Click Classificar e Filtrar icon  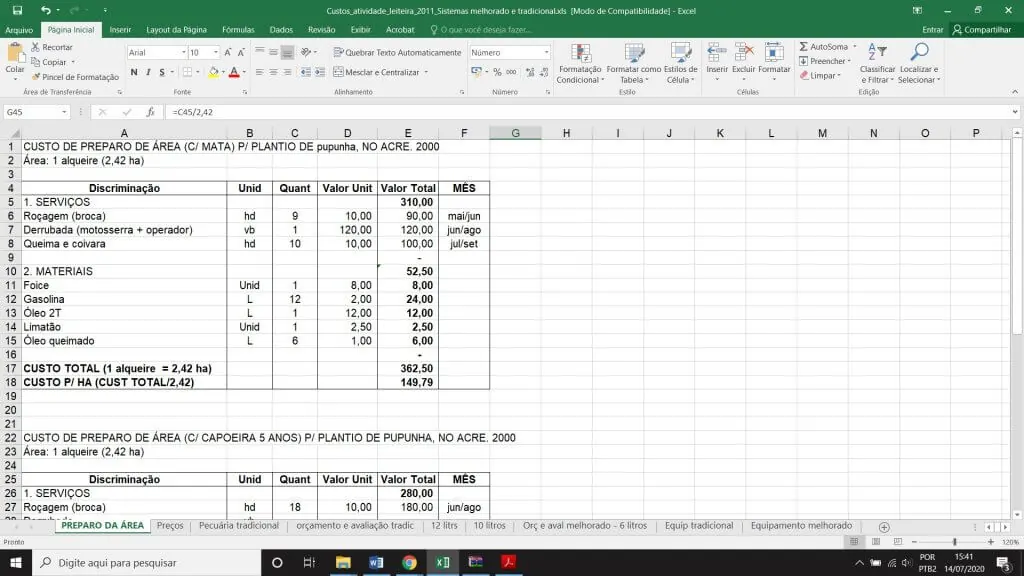876,62
